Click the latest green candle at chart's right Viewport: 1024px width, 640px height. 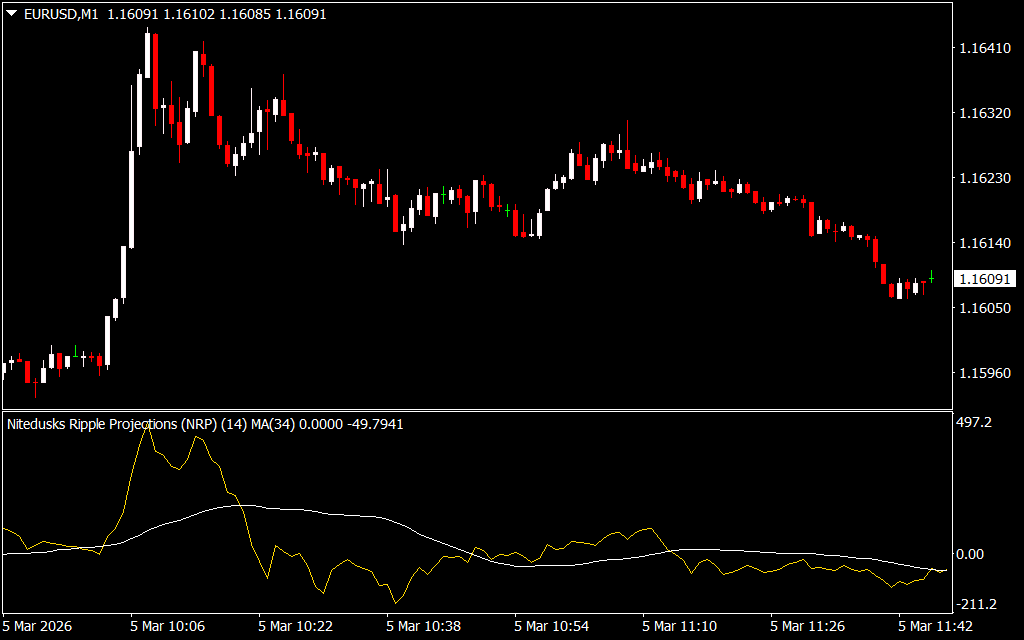click(931, 277)
